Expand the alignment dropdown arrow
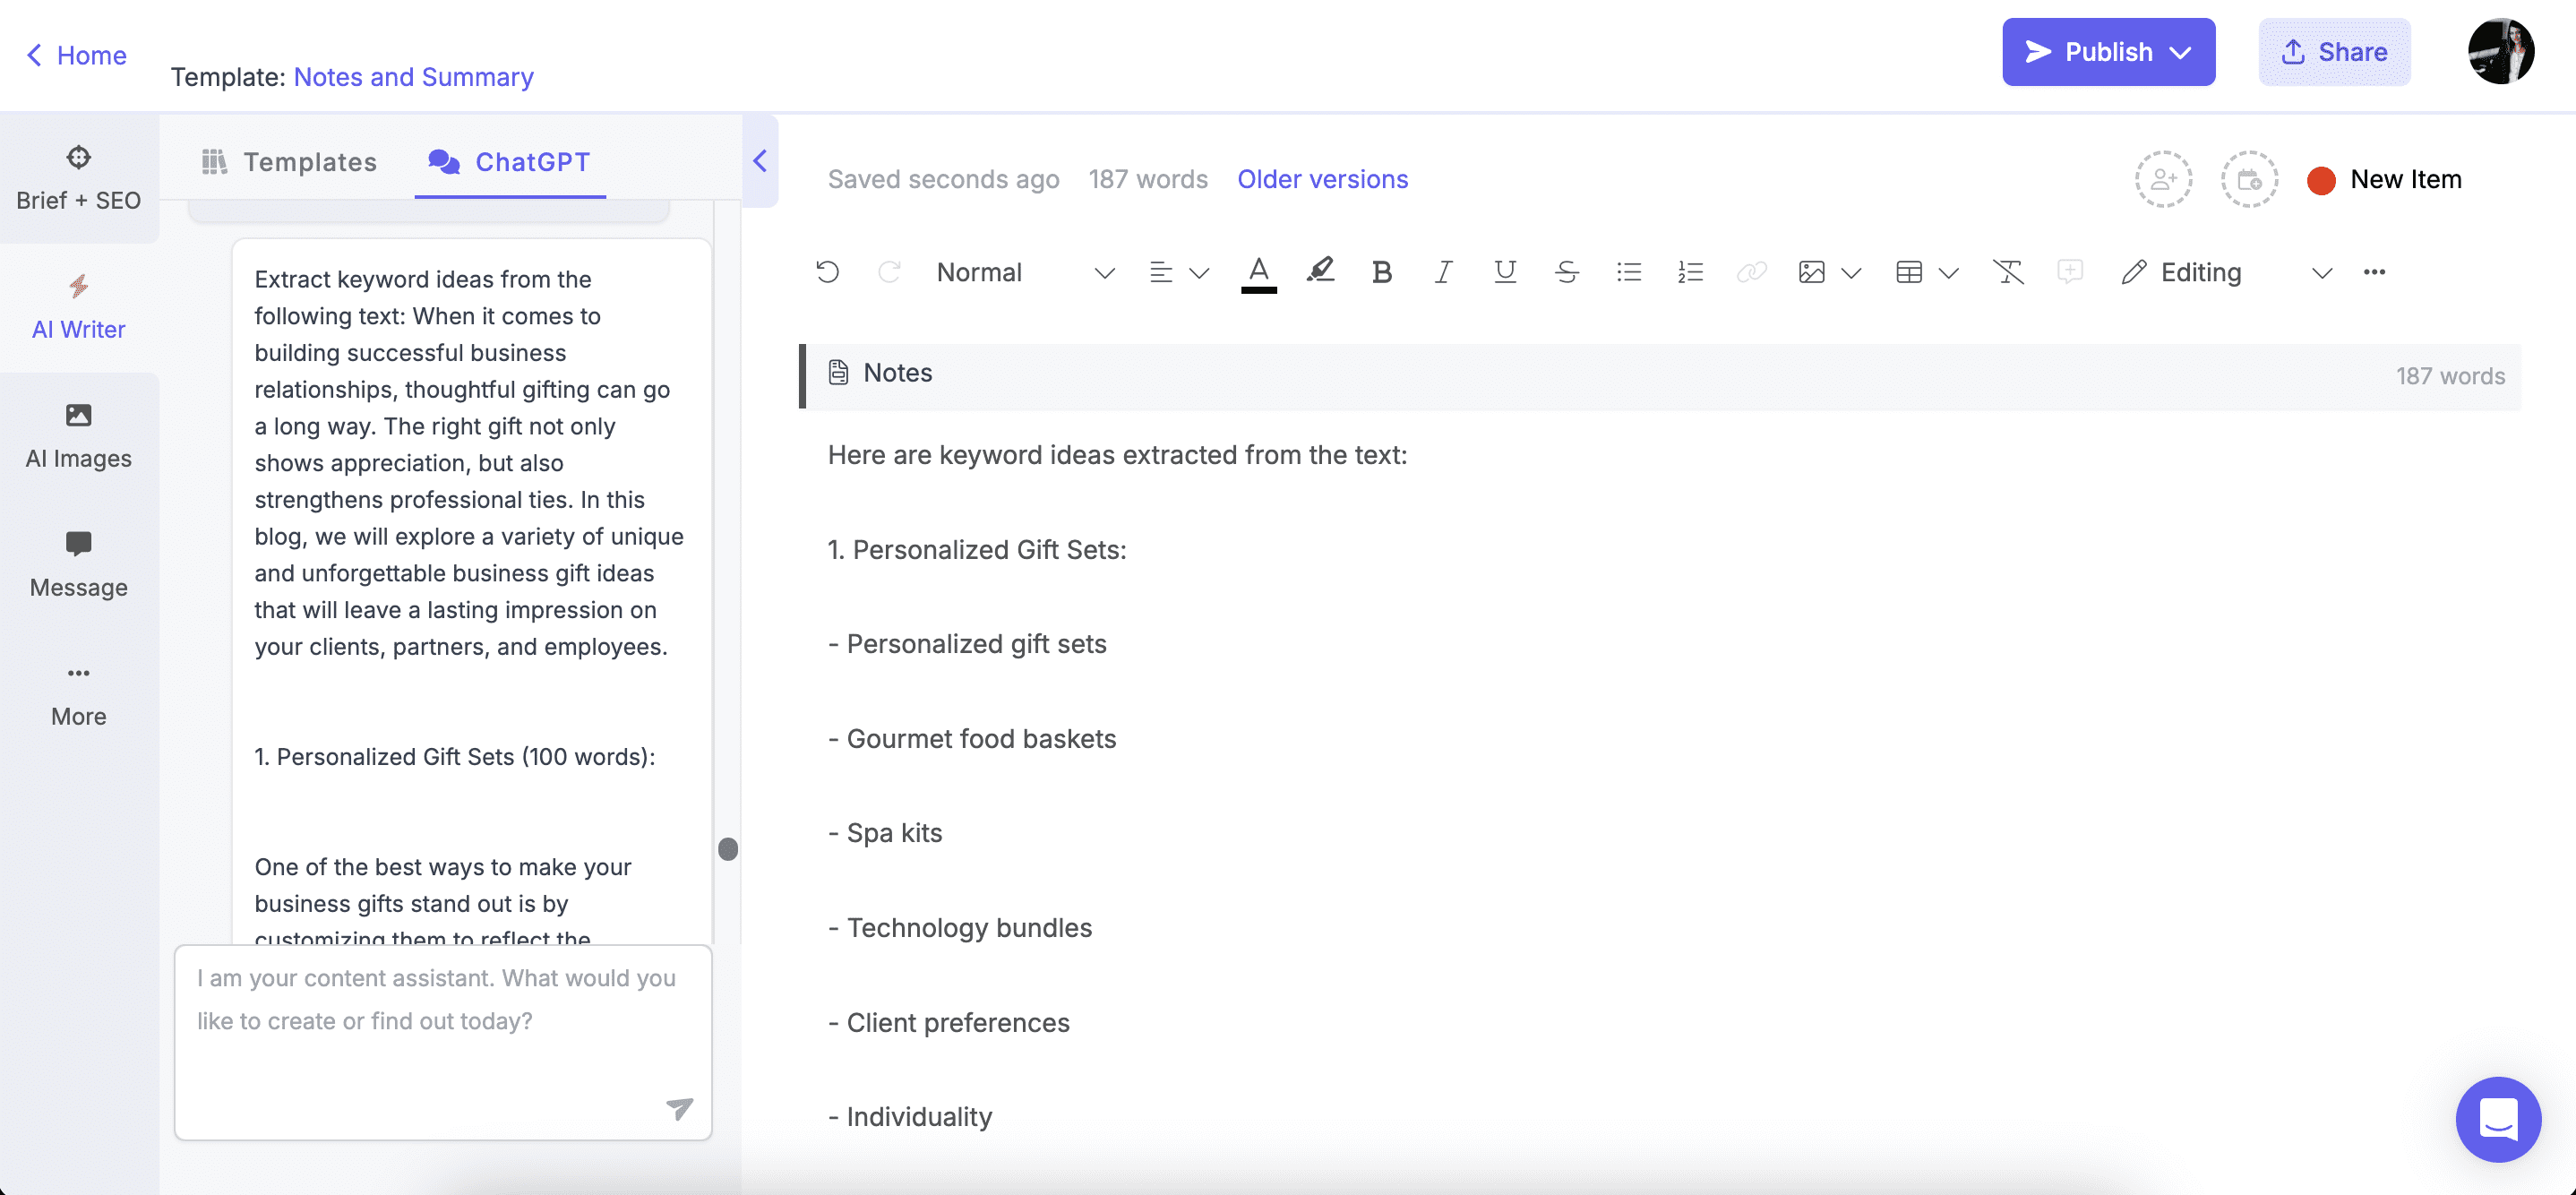 [x=1199, y=273]
